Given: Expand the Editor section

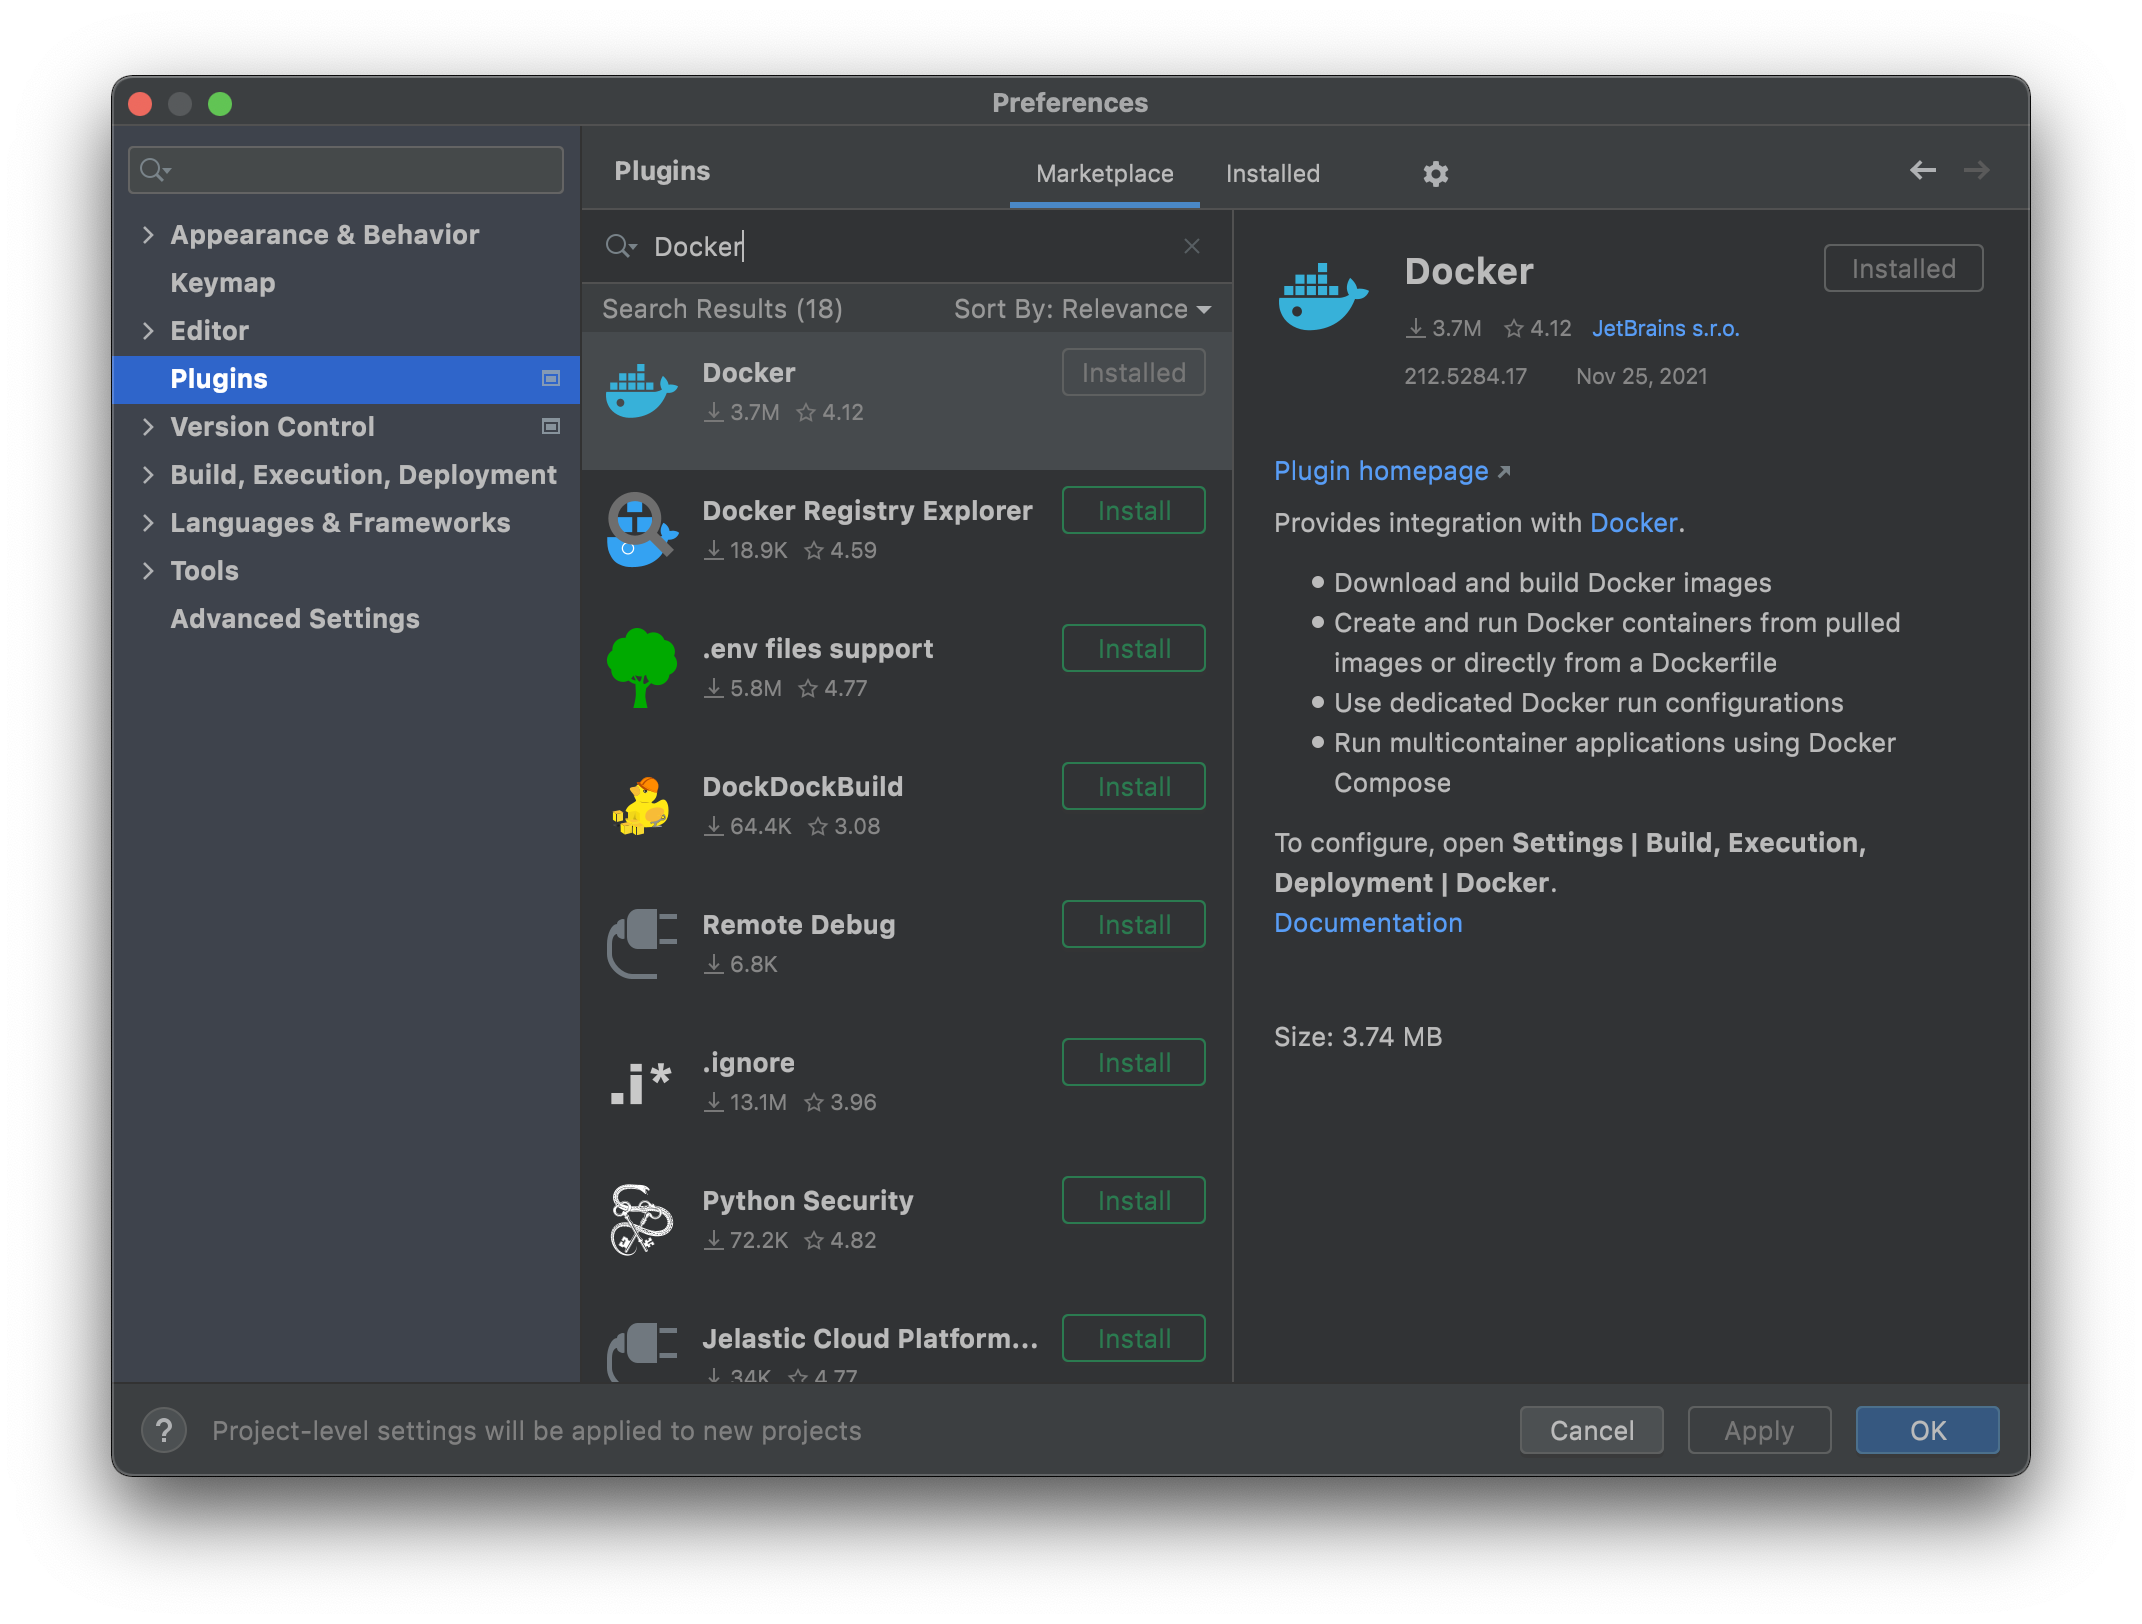Looking at the screenshot, I should pos(148,331).
